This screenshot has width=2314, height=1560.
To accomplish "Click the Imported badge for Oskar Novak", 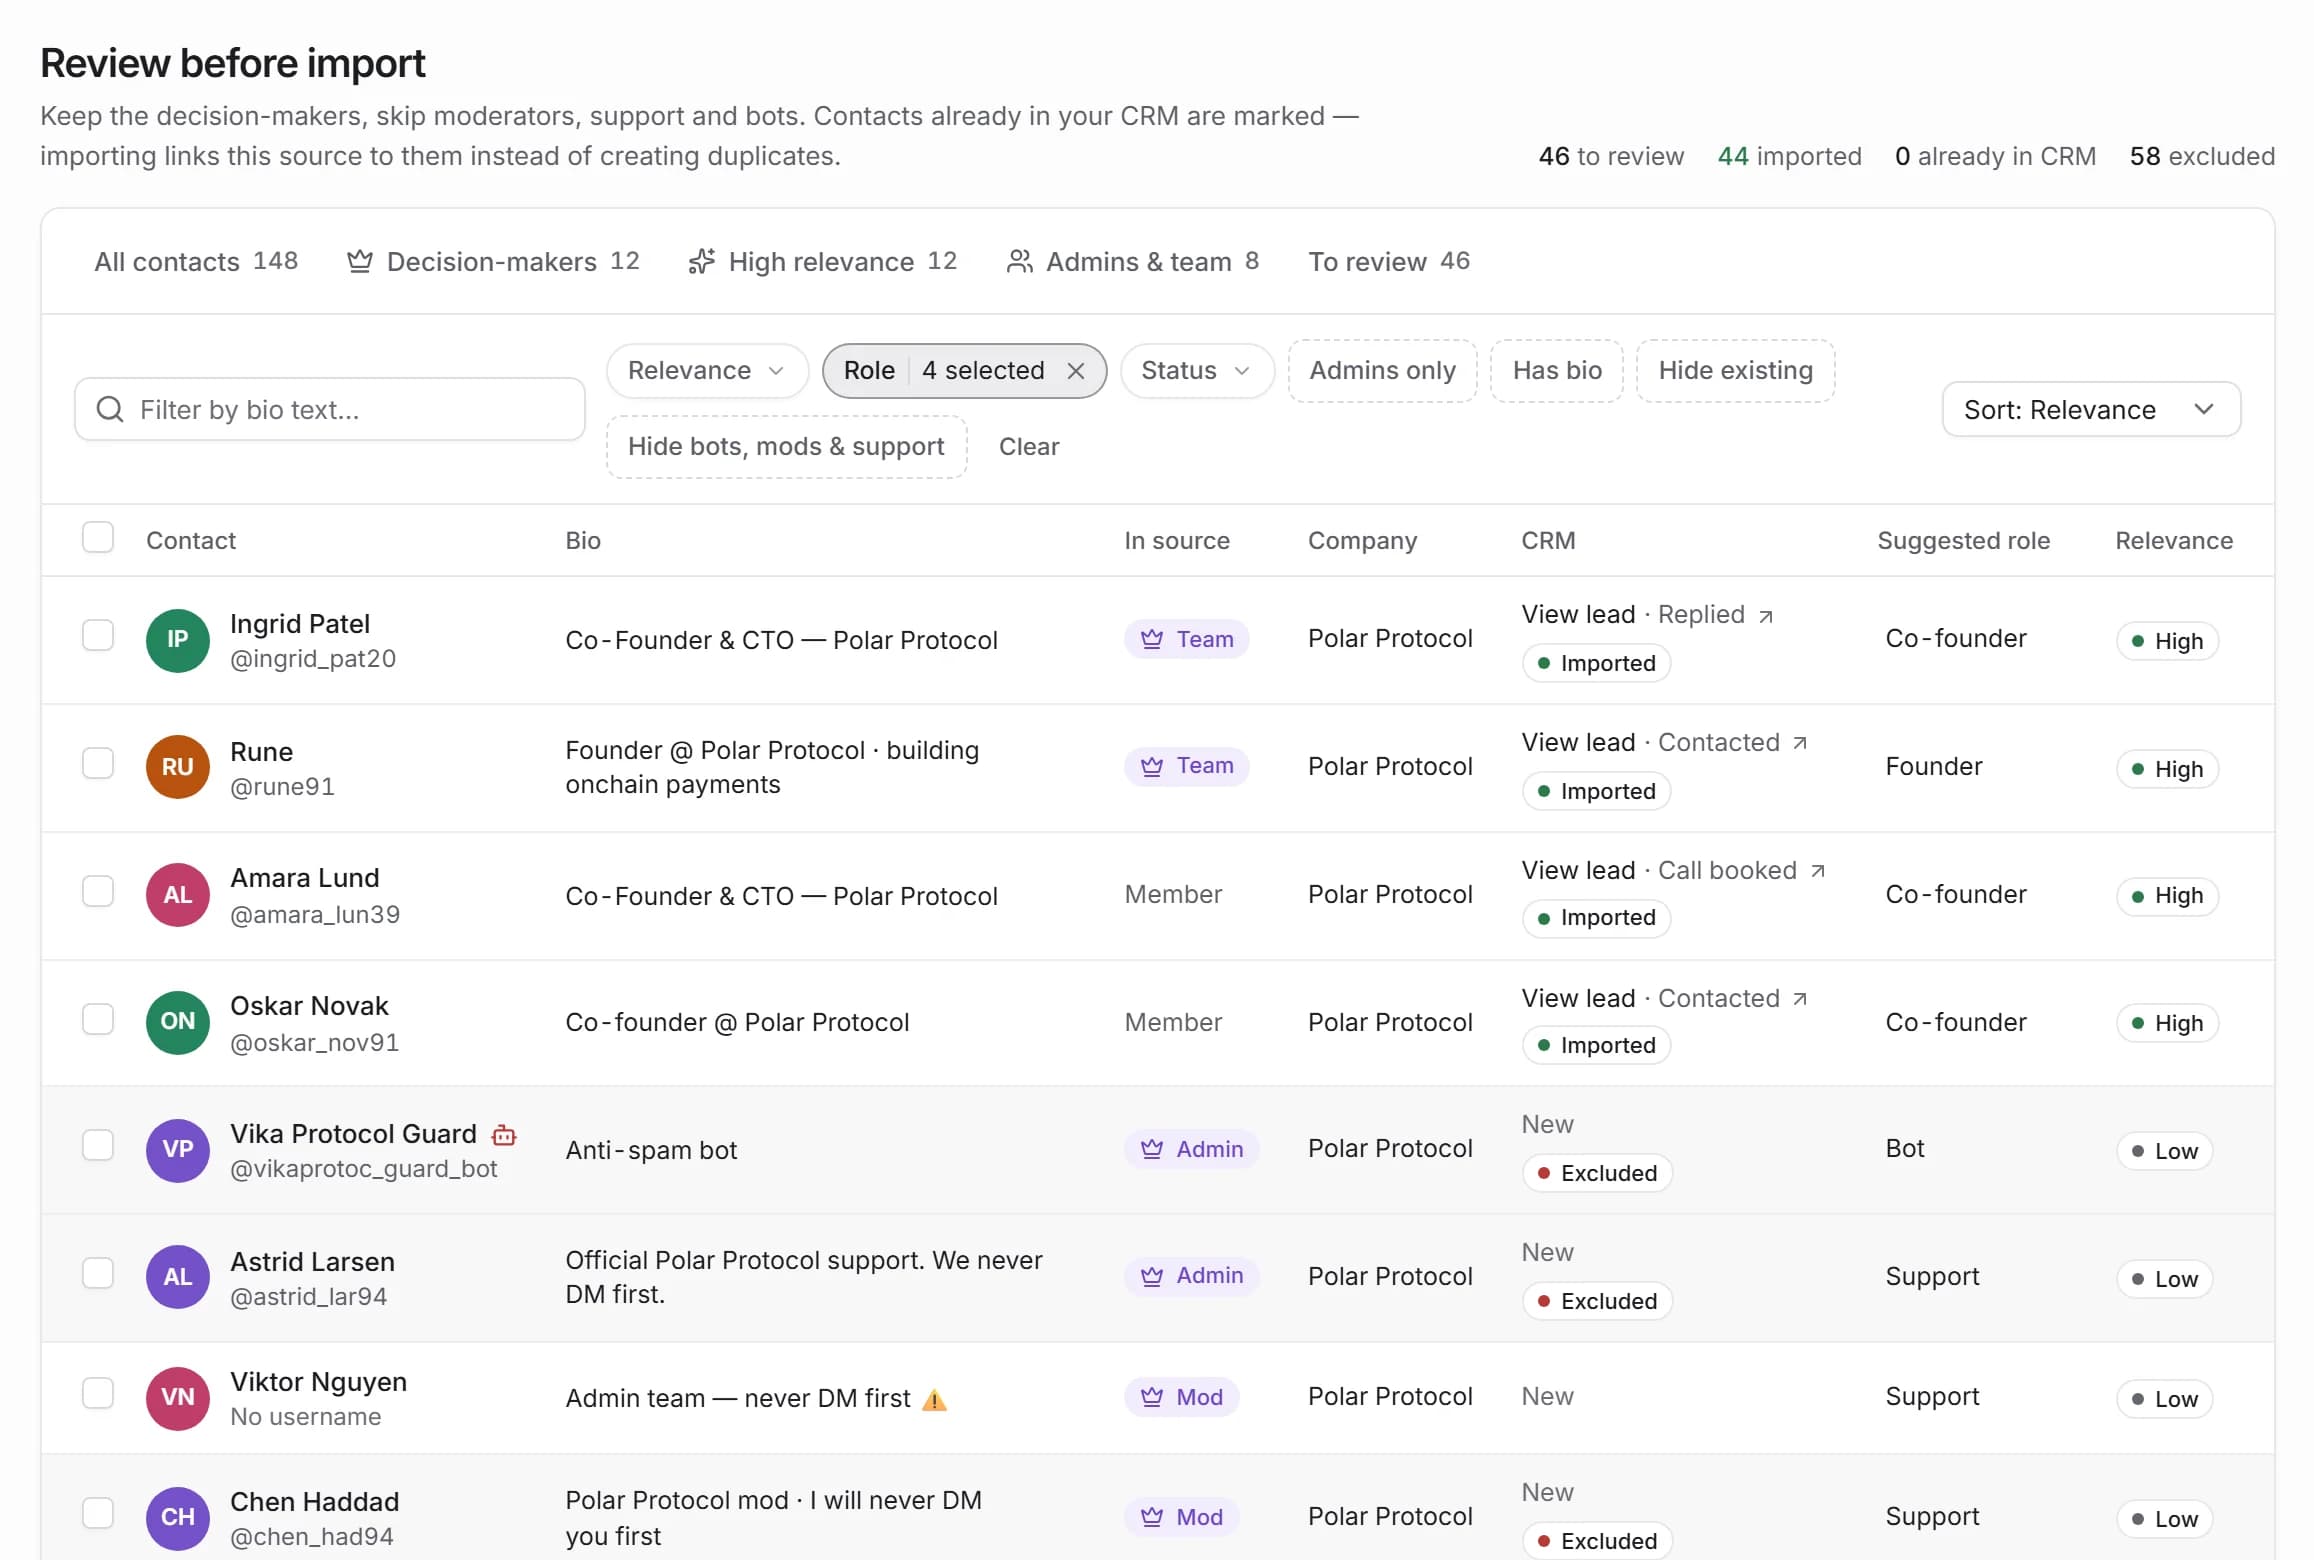I will [1596, 1046].
